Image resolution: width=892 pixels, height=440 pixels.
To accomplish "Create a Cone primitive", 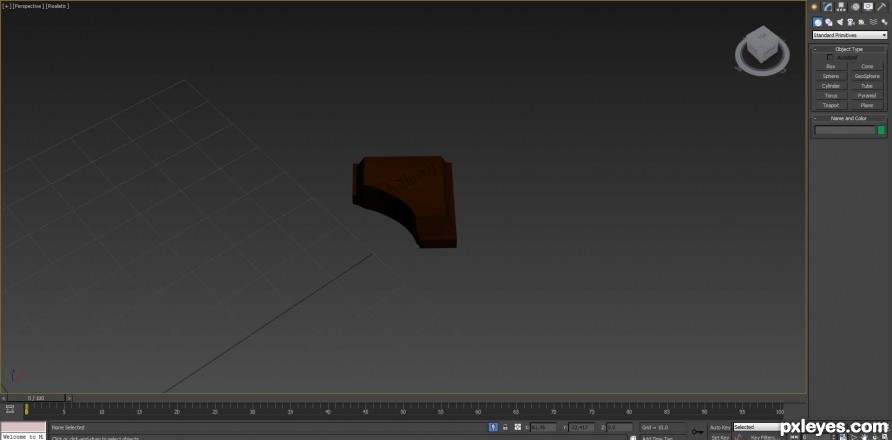I will tap(867, 67).
